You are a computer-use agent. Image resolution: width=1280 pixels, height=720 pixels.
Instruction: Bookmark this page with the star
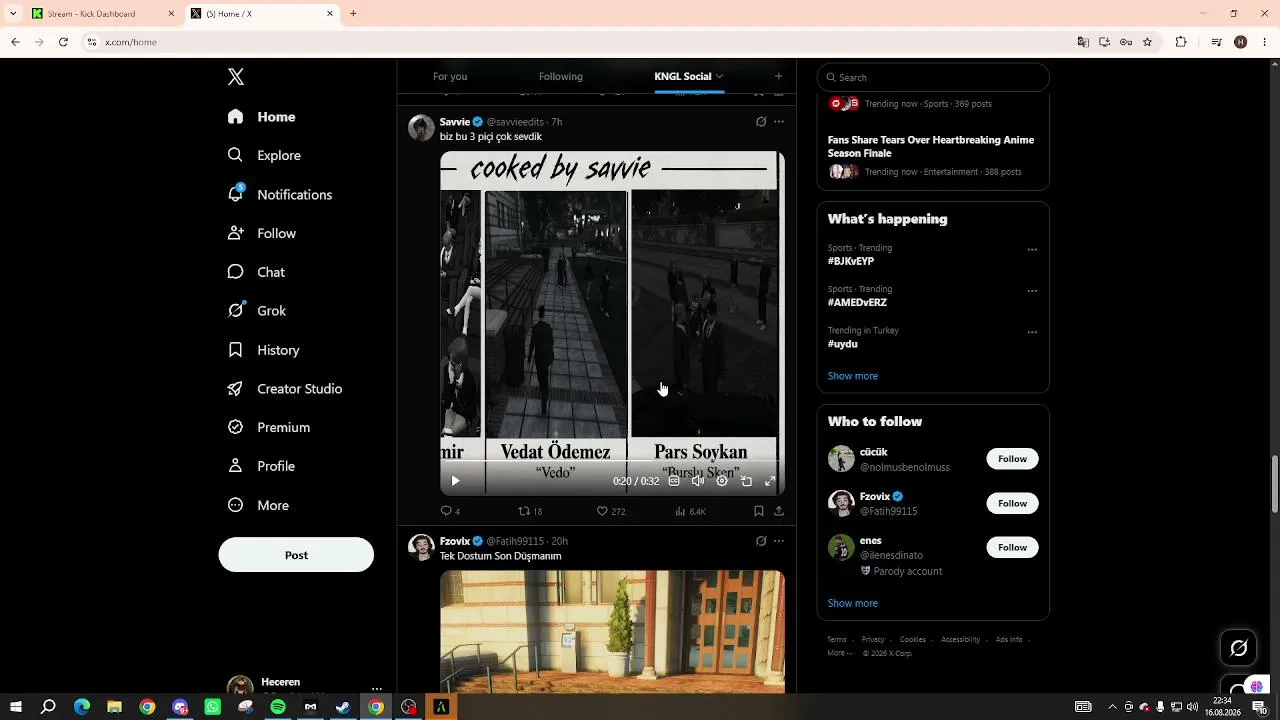tap(1147, 42)
